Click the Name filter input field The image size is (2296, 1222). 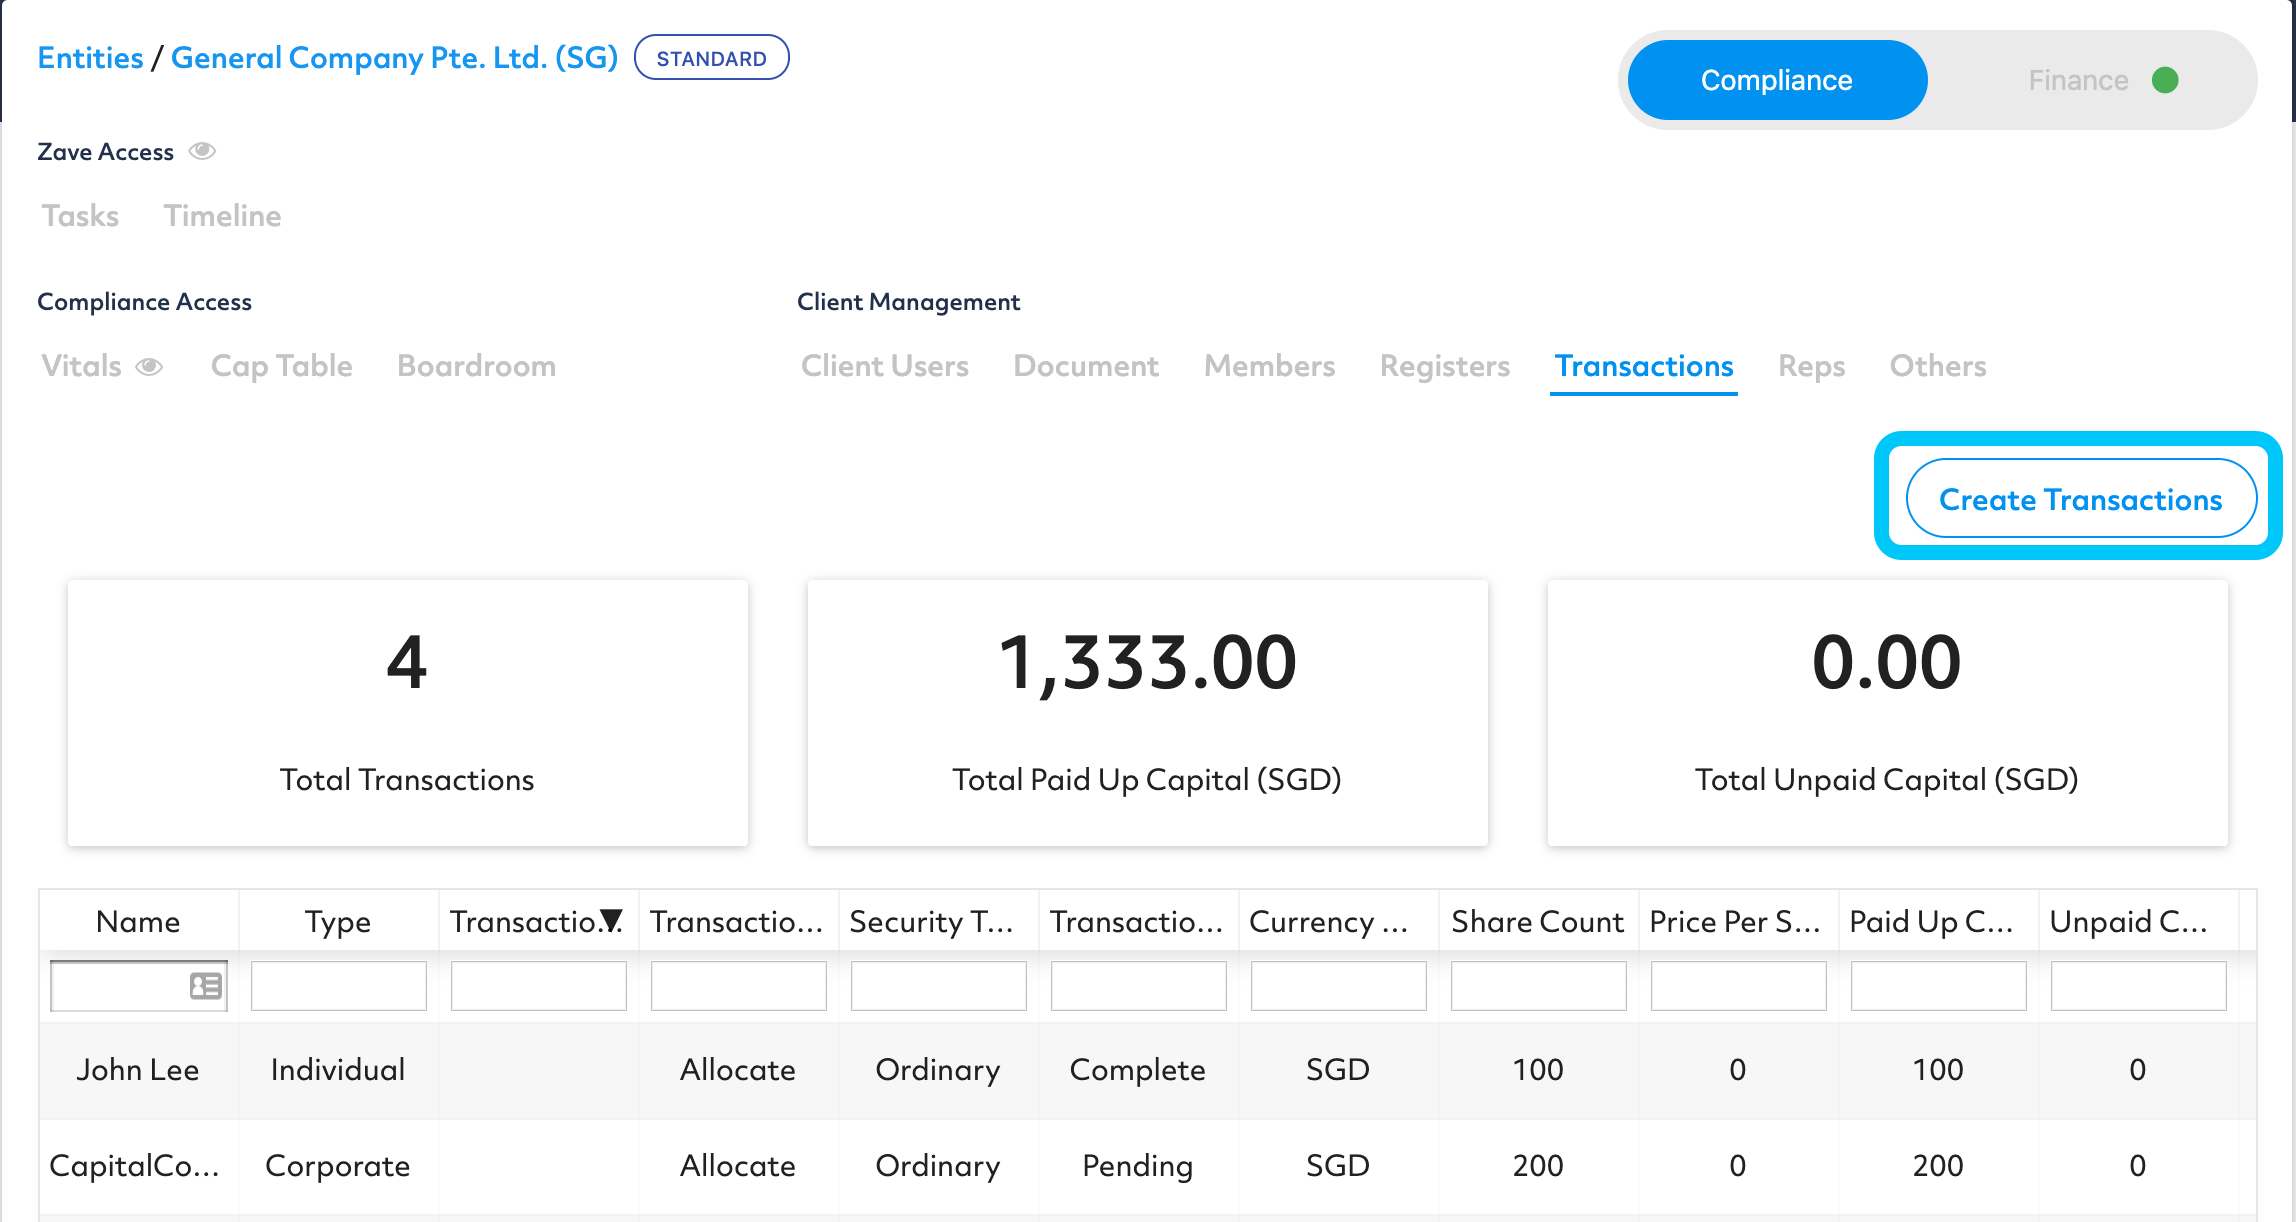(x=139, y=986)
